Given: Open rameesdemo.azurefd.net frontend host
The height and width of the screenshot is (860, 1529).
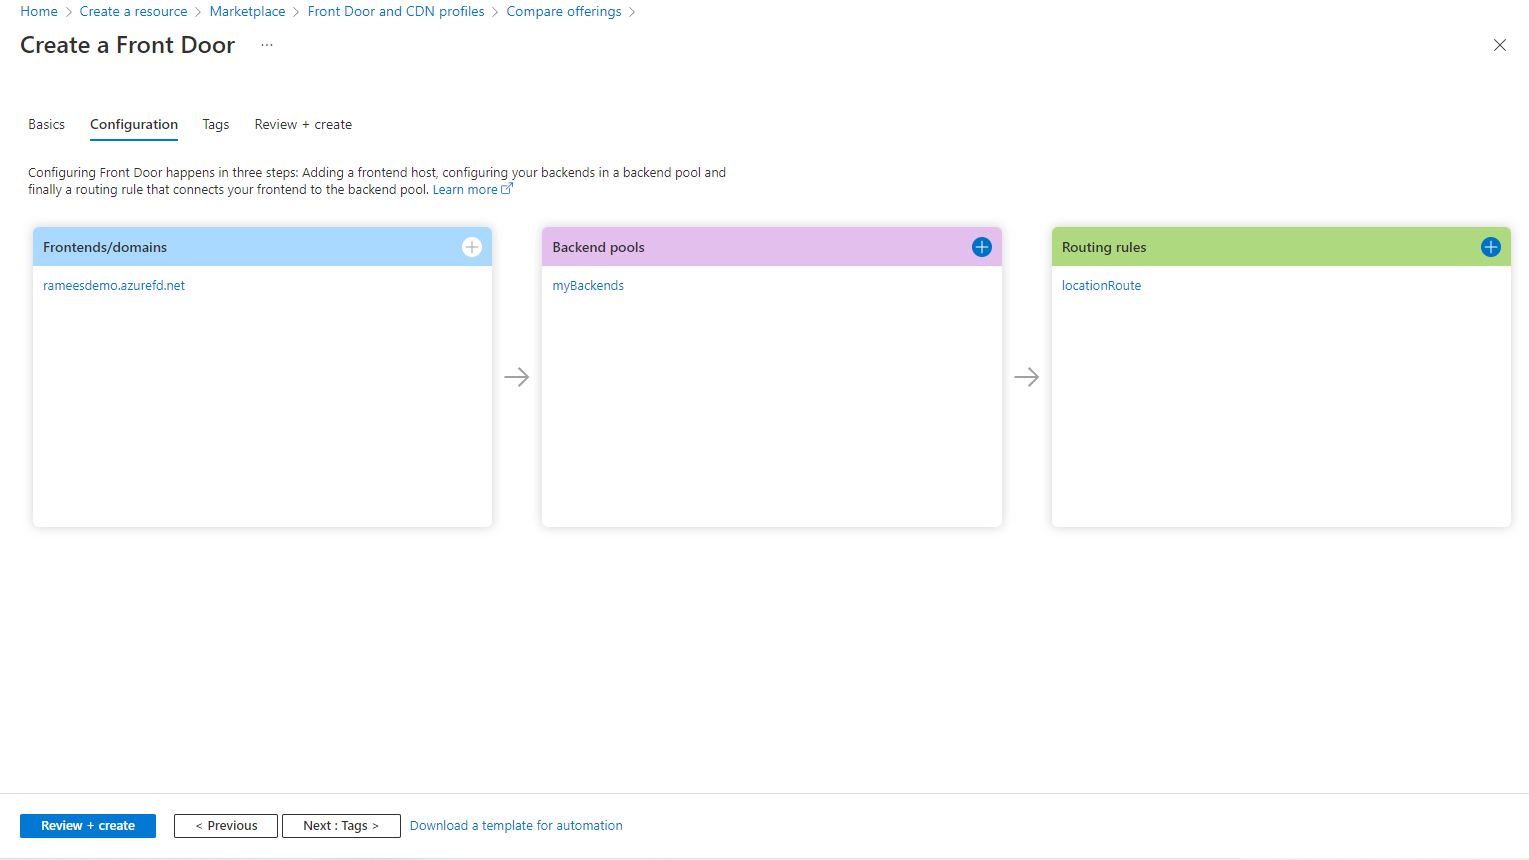Looking at the screenshot, I should [114, 286].
